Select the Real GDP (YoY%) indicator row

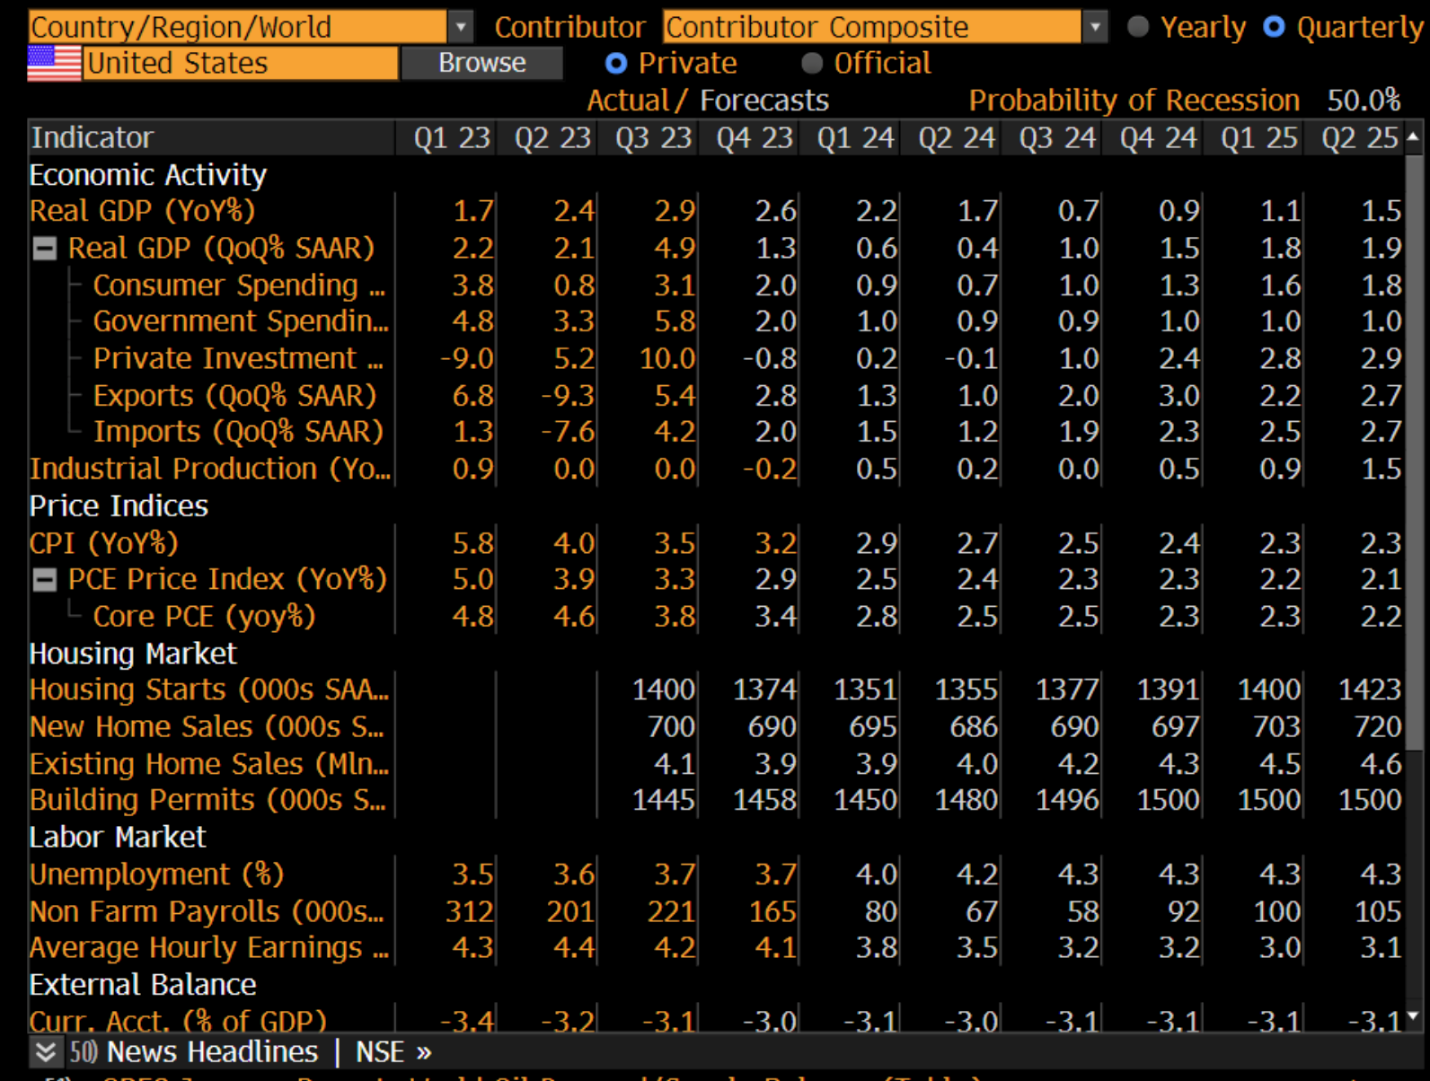tap(142, 211)
